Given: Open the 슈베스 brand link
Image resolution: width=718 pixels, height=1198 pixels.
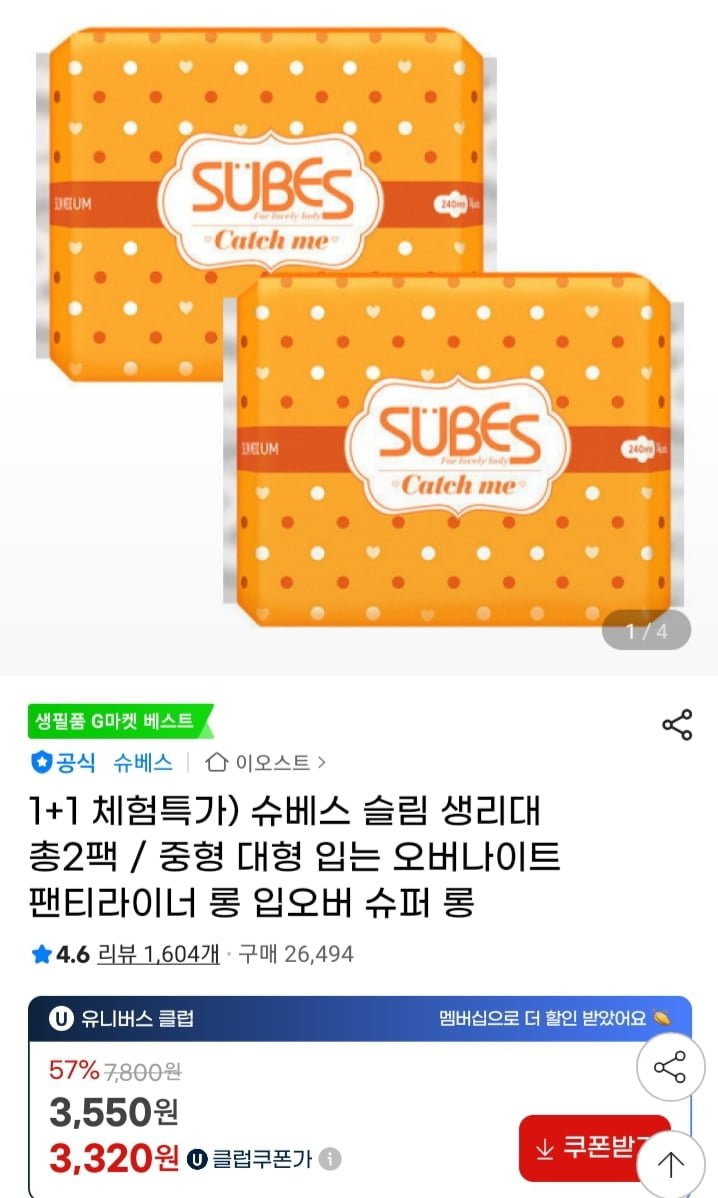Looking at the screenshot, I should coord(143,762).
